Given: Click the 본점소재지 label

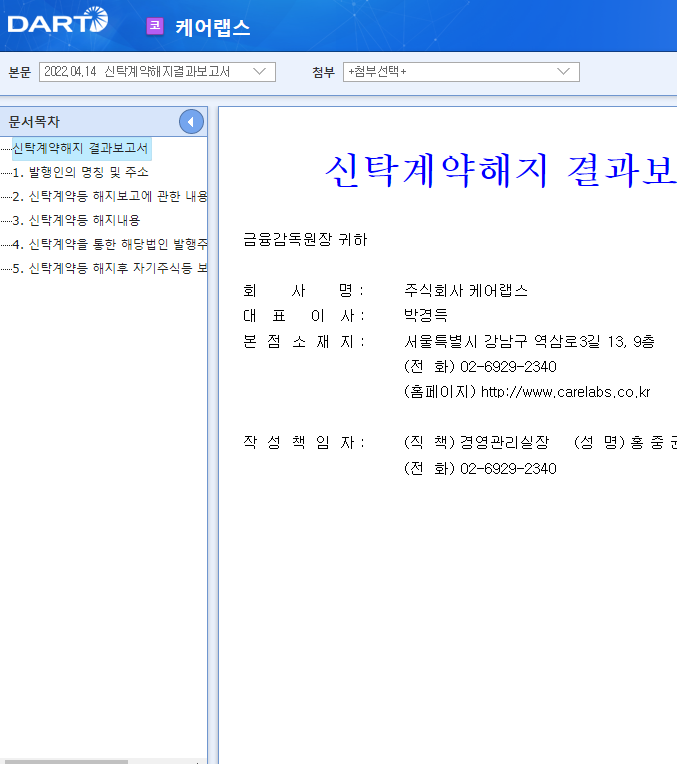Looking at the screenshot, I should point(304,342).
